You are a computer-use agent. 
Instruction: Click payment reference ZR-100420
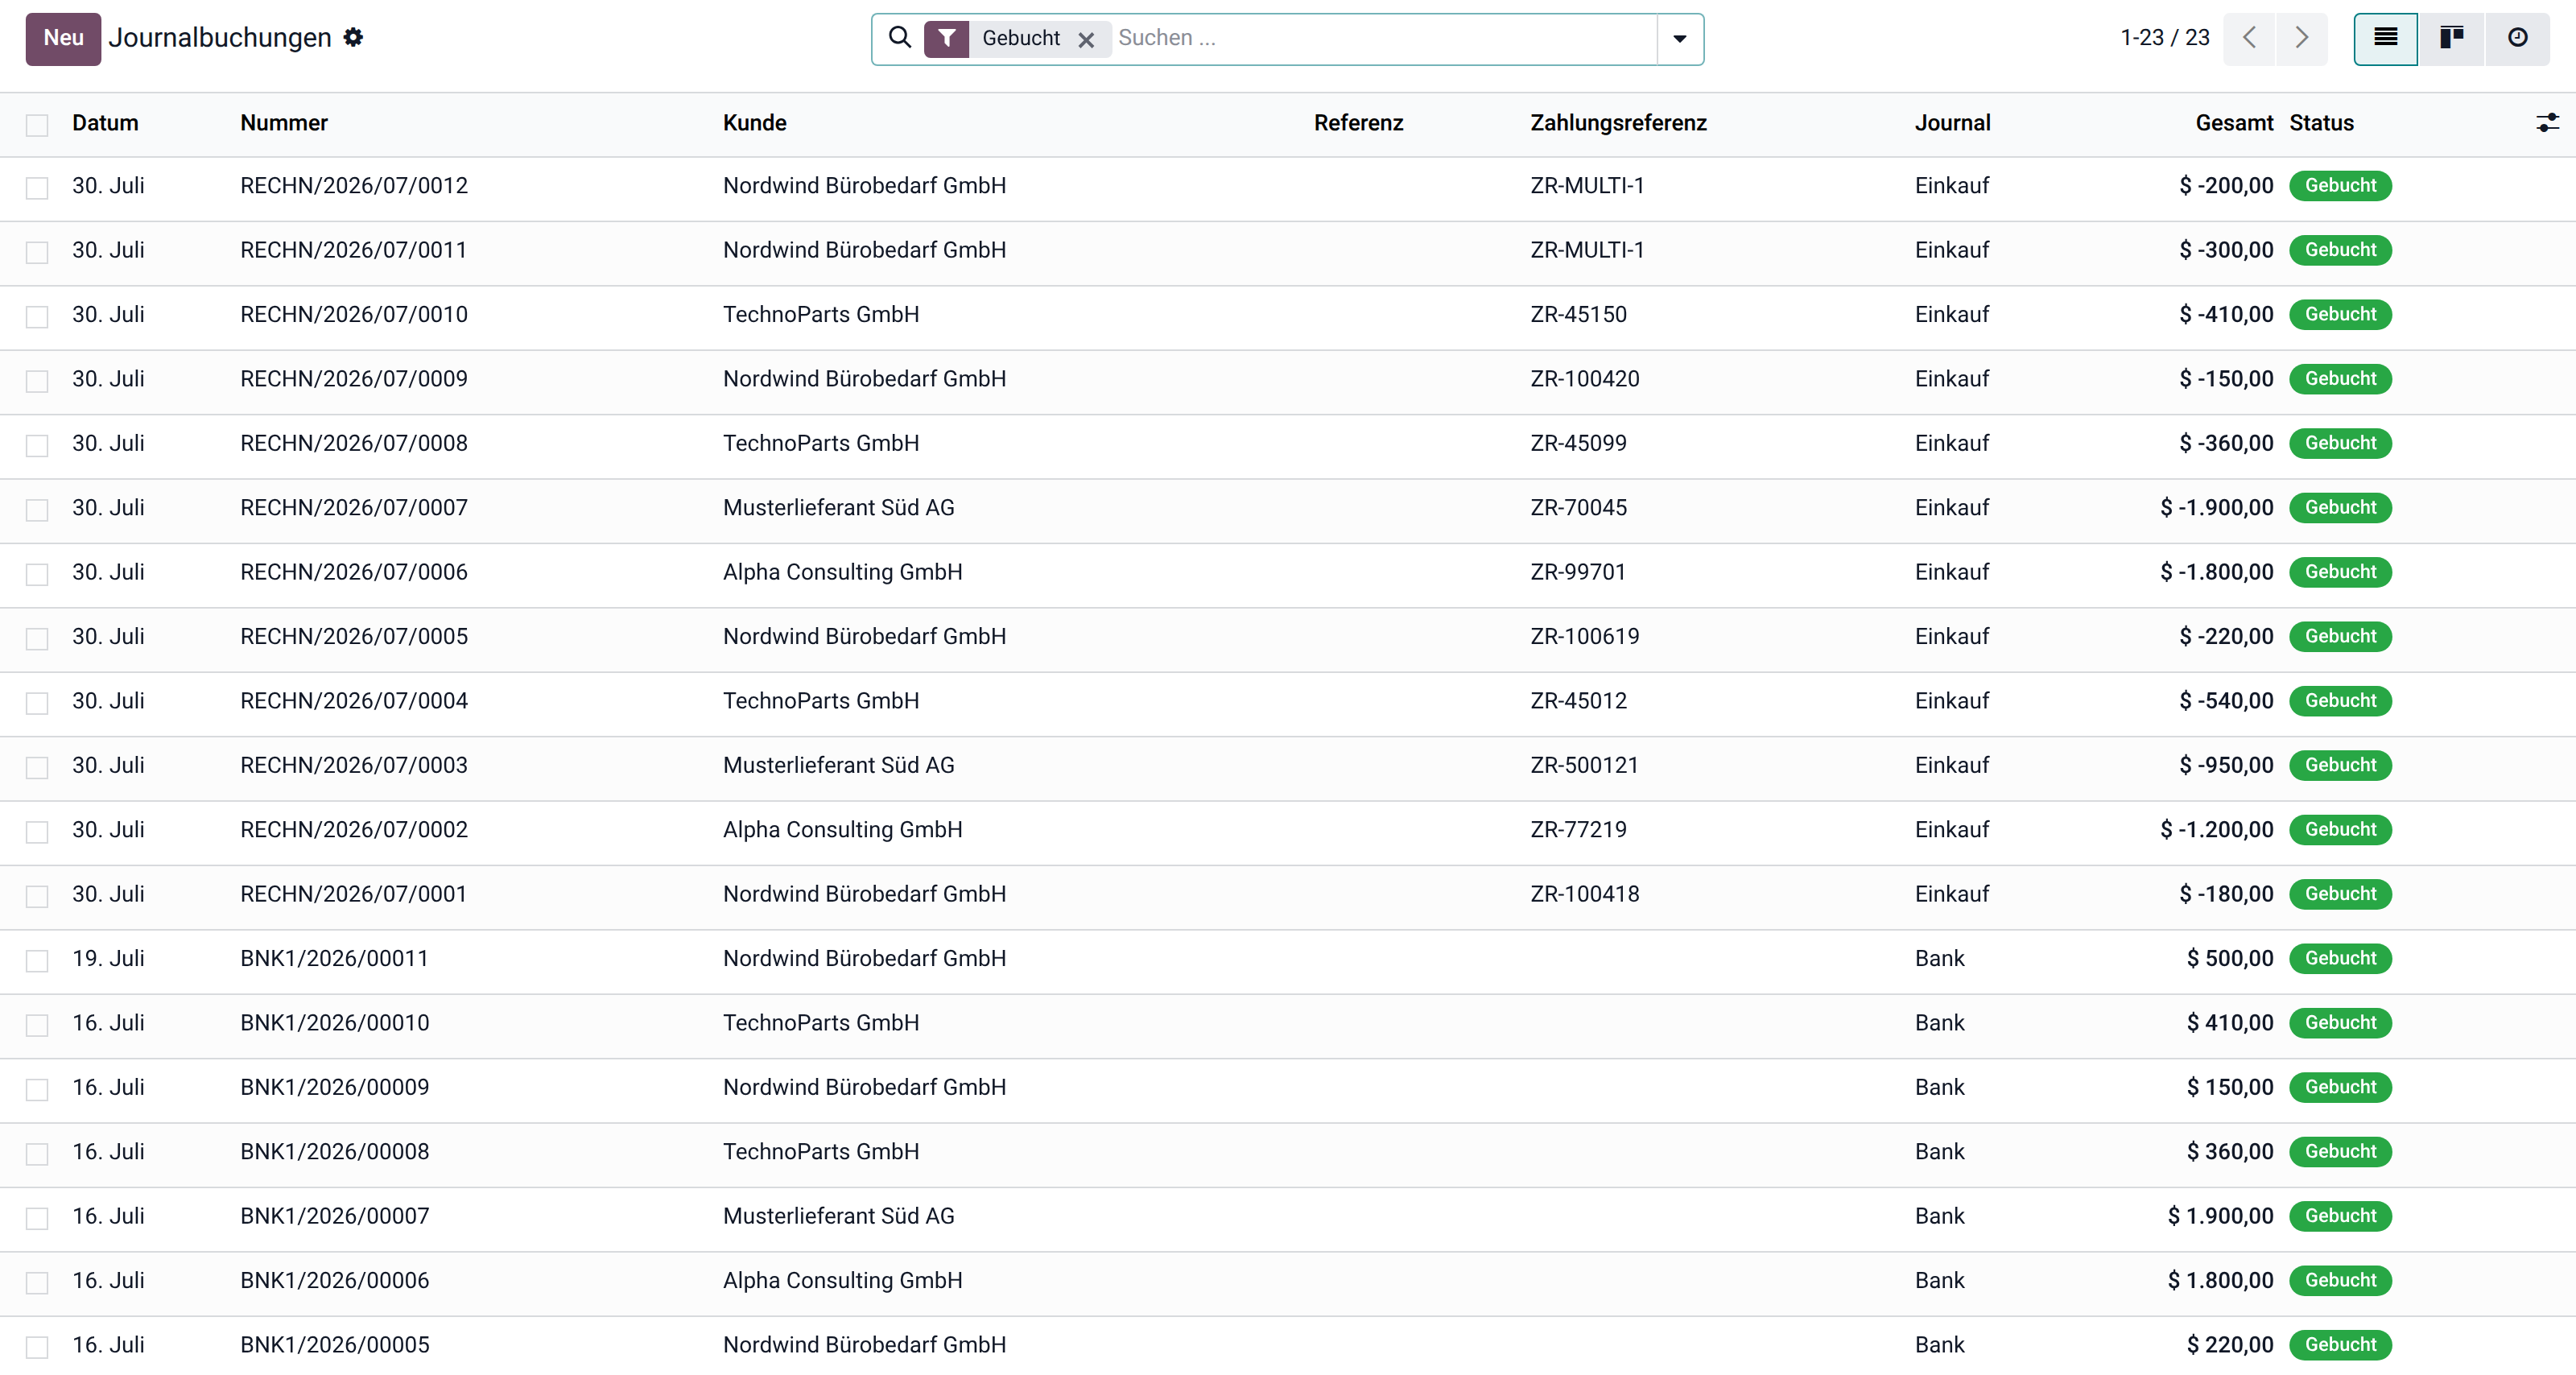pyautogui.click(x=1585, y=379)
